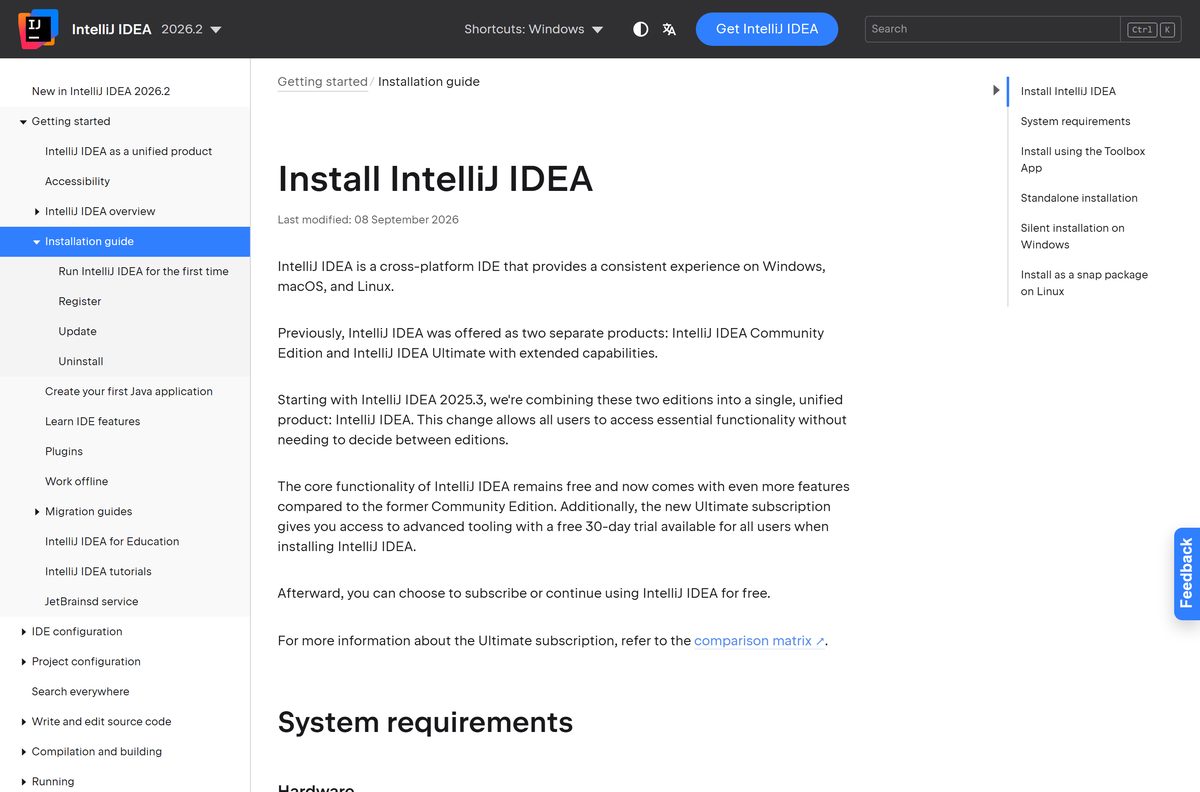Expand Write and edit source code arrow
Screen dimensions: 1200x792
(x=23, y=722)
